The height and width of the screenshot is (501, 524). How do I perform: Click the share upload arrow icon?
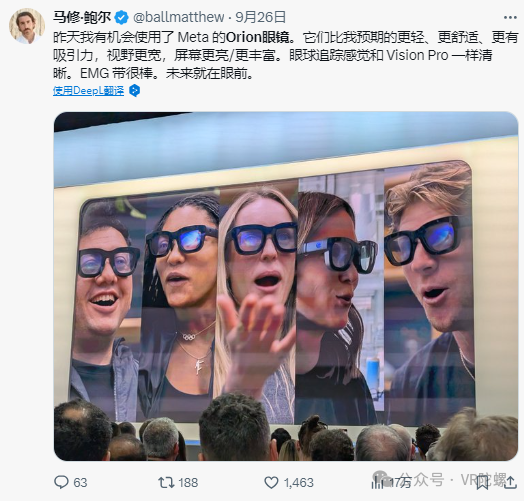[x=510, y=483]
